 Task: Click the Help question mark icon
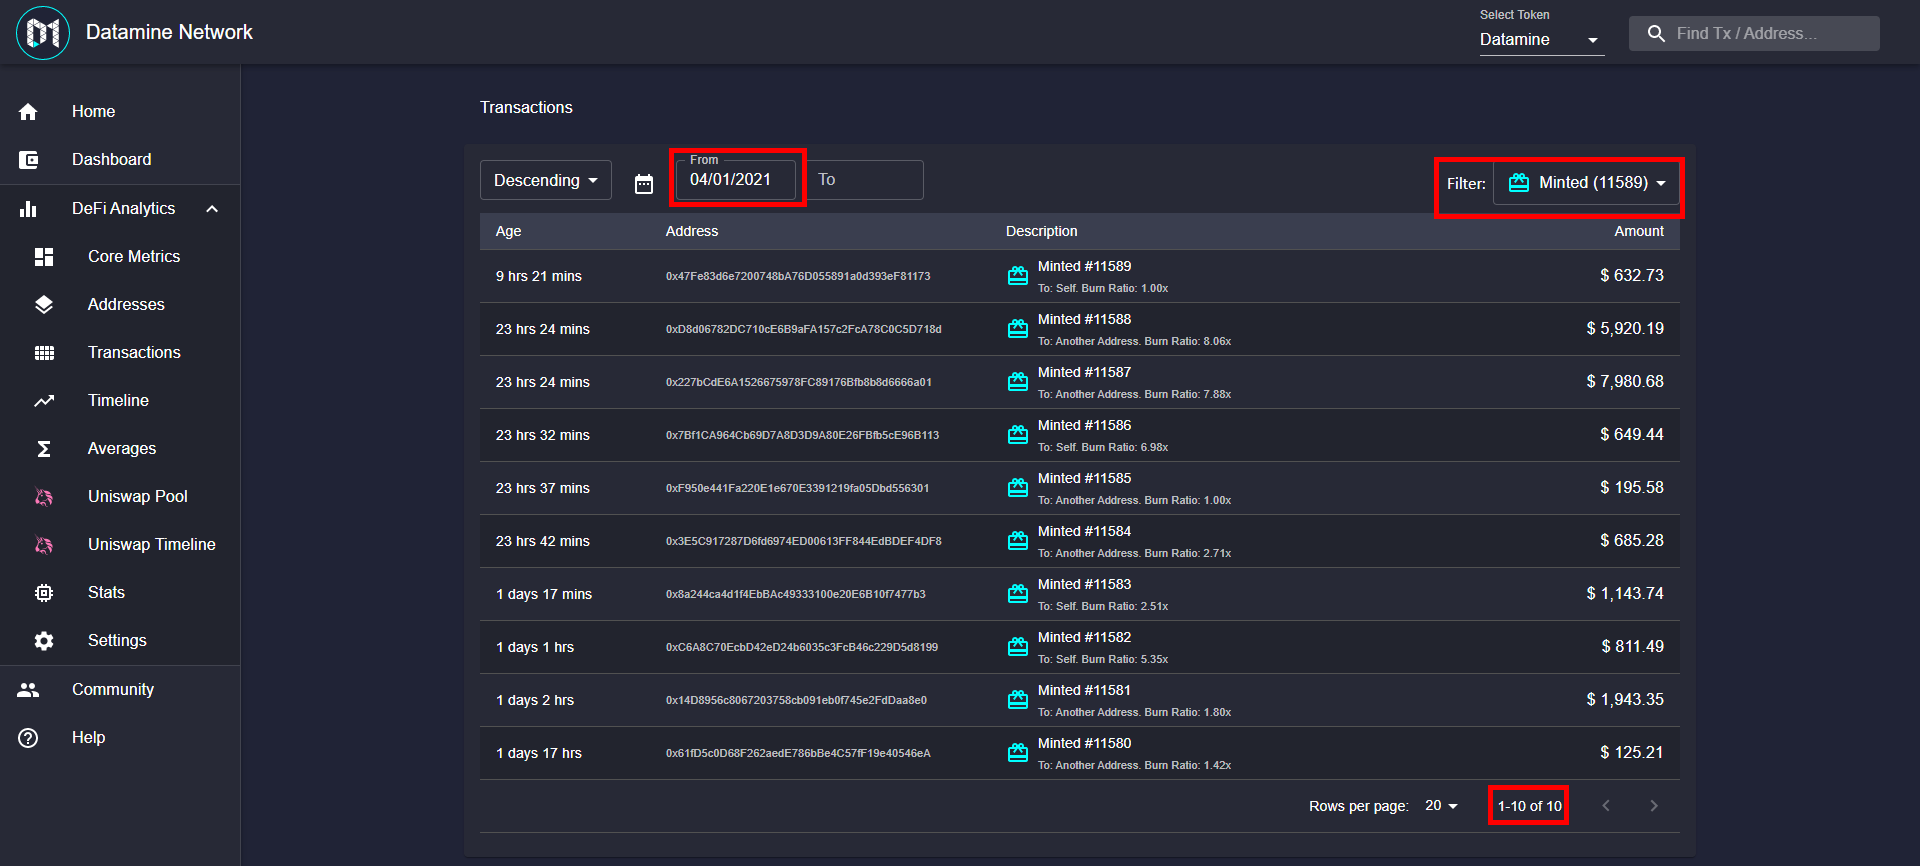click(28, 738)
